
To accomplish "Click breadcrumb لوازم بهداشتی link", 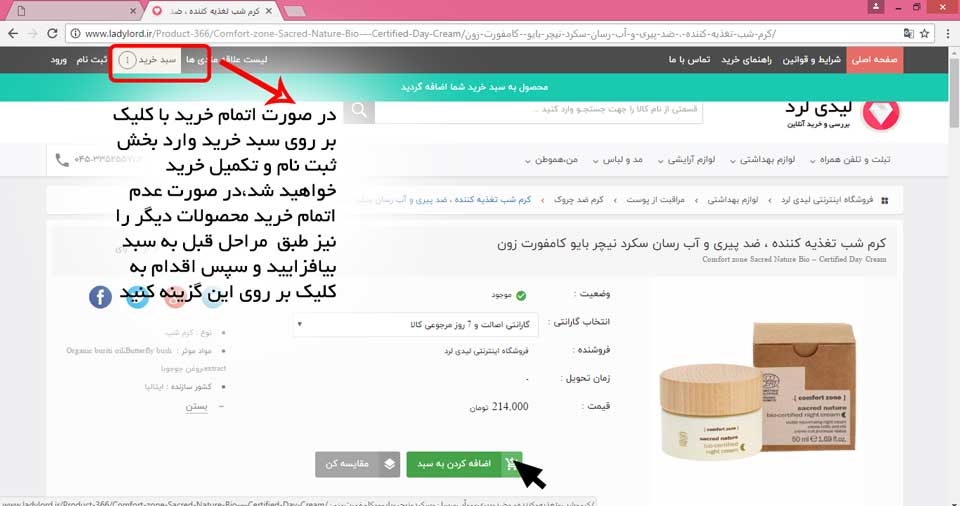I will click(733, 200).
